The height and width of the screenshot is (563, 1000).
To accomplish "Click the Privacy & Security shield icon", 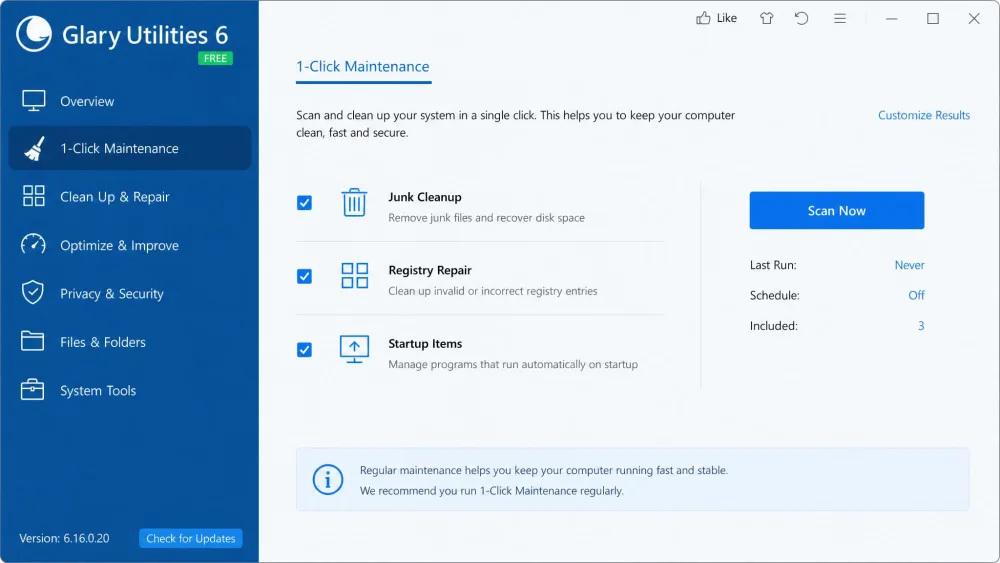I will [x=33, y=293].
